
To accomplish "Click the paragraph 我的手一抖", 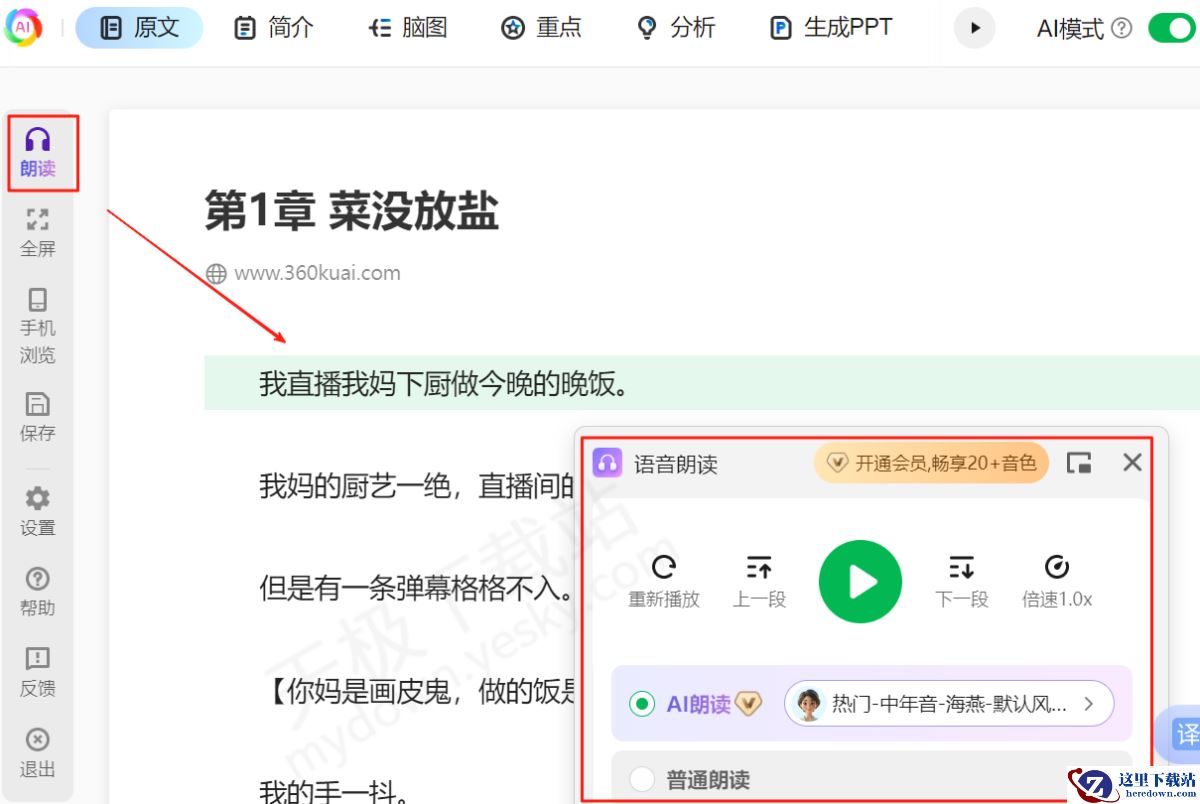I will (333, 794).
